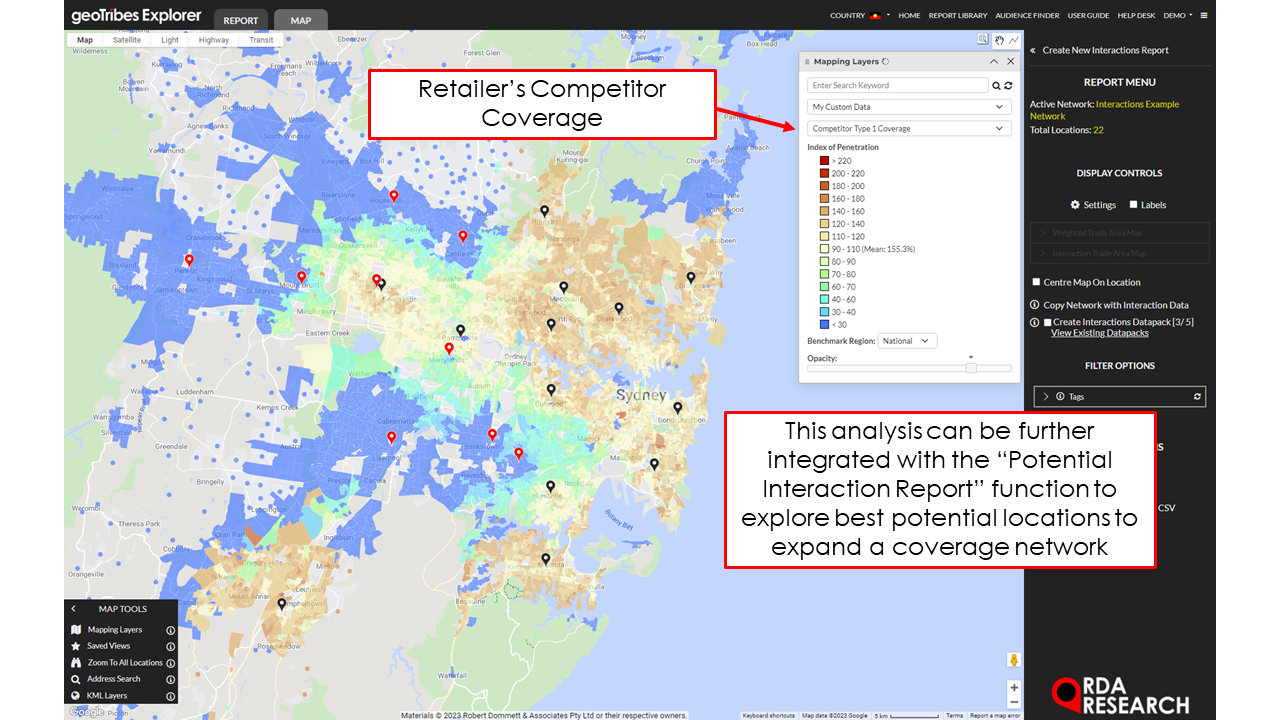
Task: Collapse the Map Tools panel
Action: click(x=73, y=608)
